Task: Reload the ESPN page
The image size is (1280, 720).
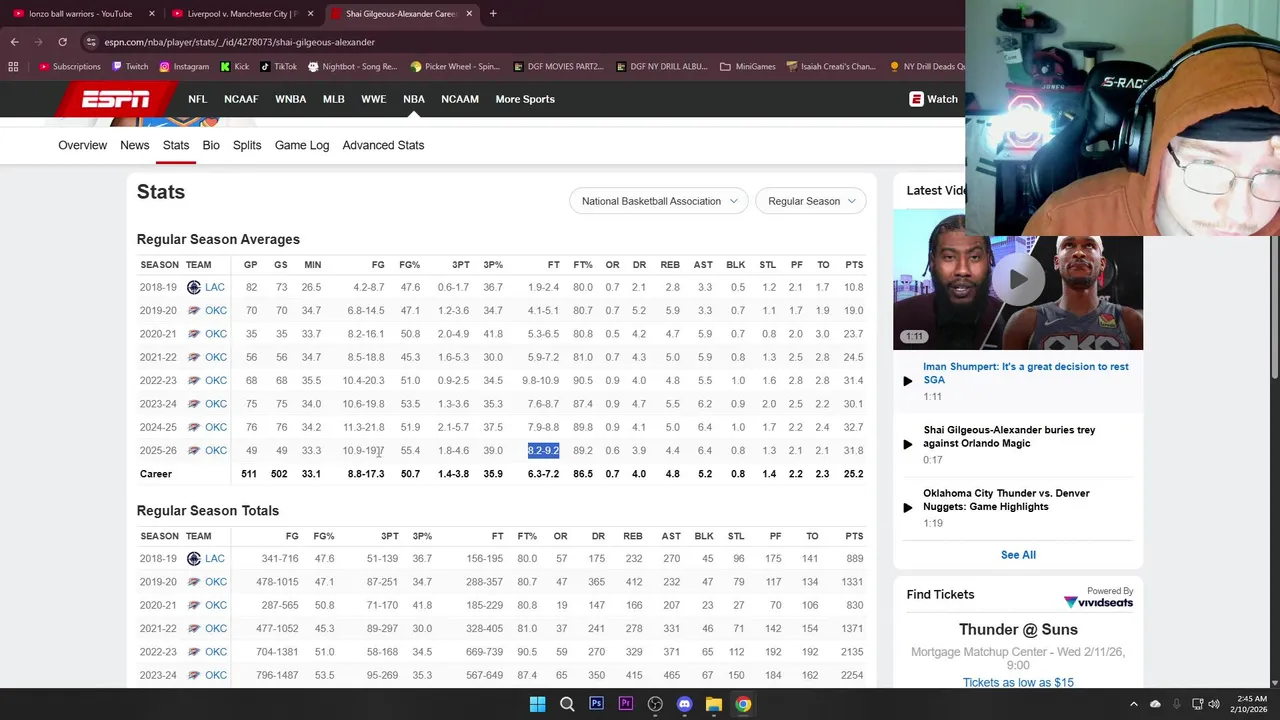Action: pyautogui.click(x=62, y=42)
